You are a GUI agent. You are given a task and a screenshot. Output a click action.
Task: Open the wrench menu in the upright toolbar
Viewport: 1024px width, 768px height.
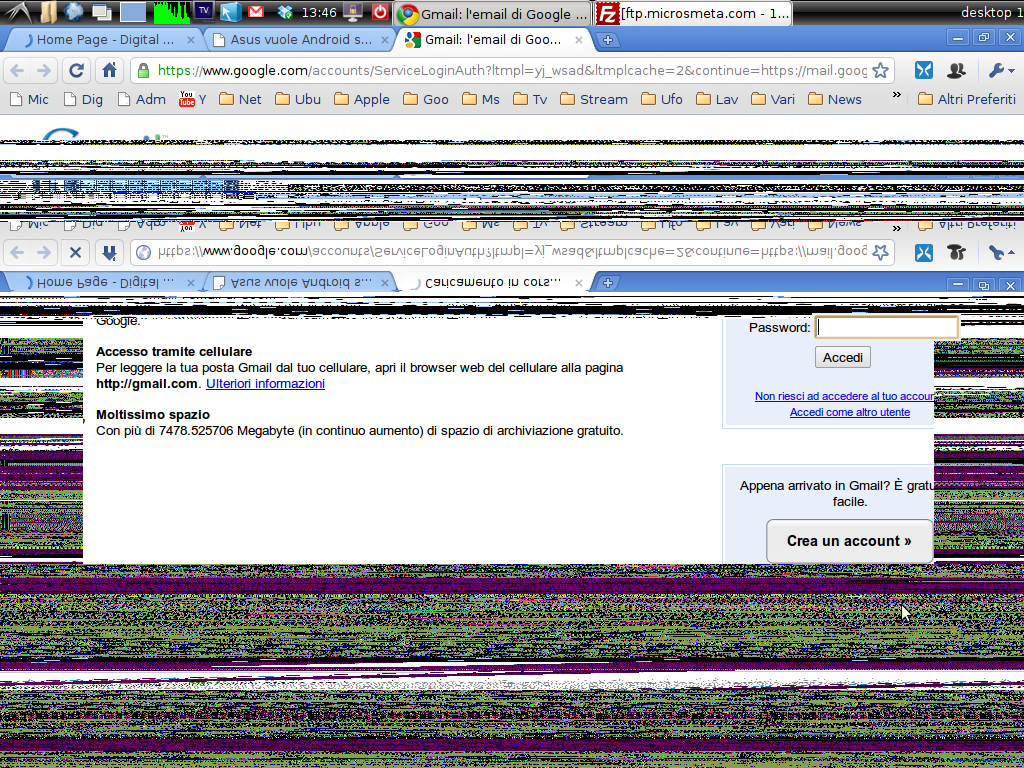tap(1001, 70)
